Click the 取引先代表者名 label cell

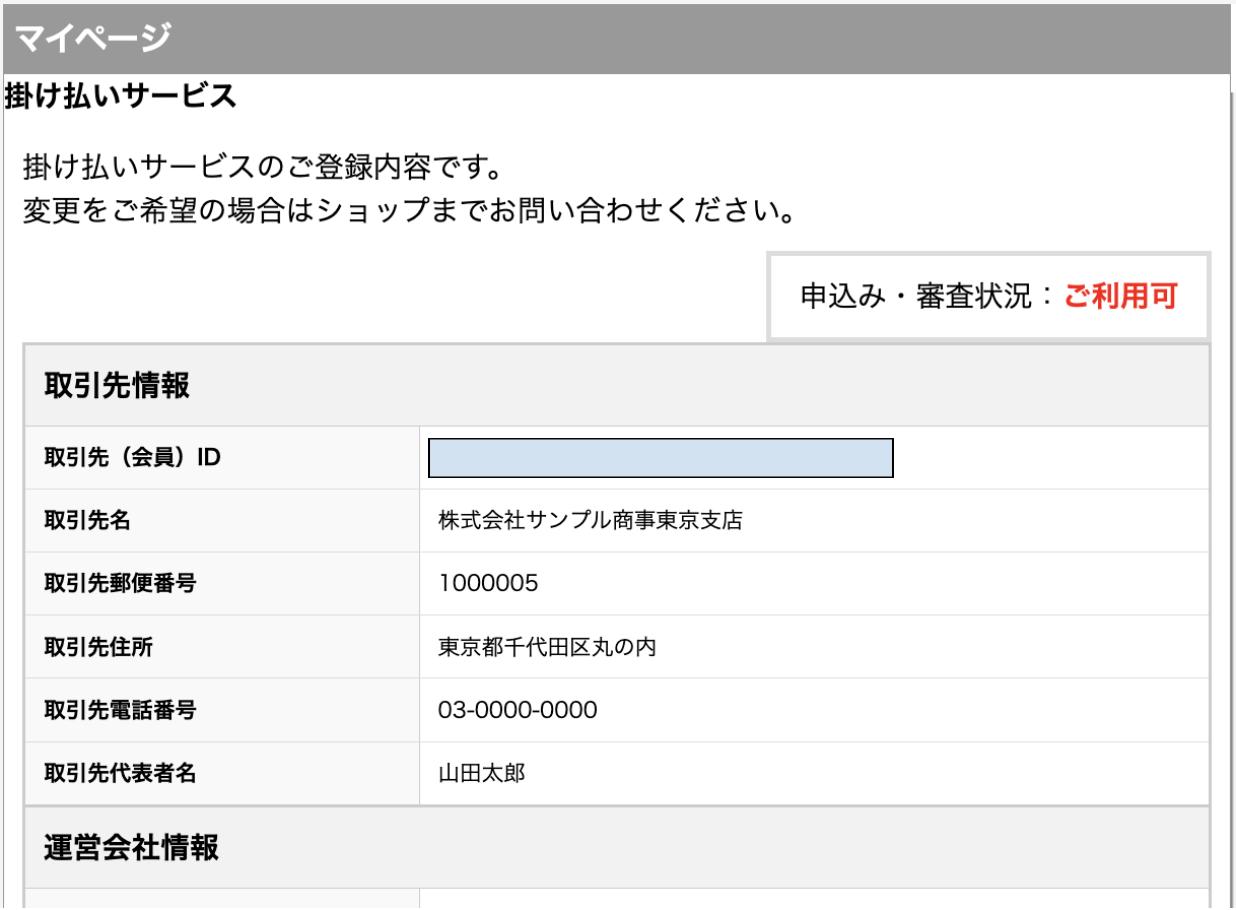coord(222,773)
